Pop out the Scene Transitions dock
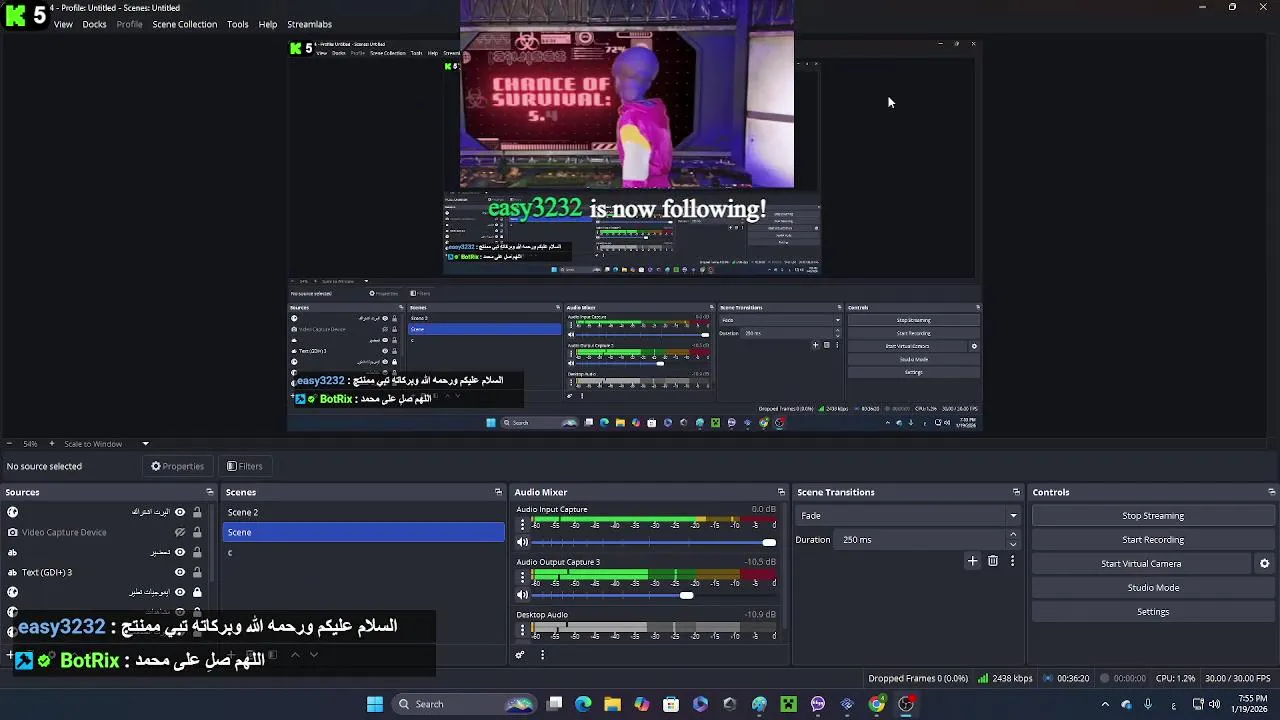Image resolution: width=1280 pixels, height=720 pixels. click(1016, 492)
